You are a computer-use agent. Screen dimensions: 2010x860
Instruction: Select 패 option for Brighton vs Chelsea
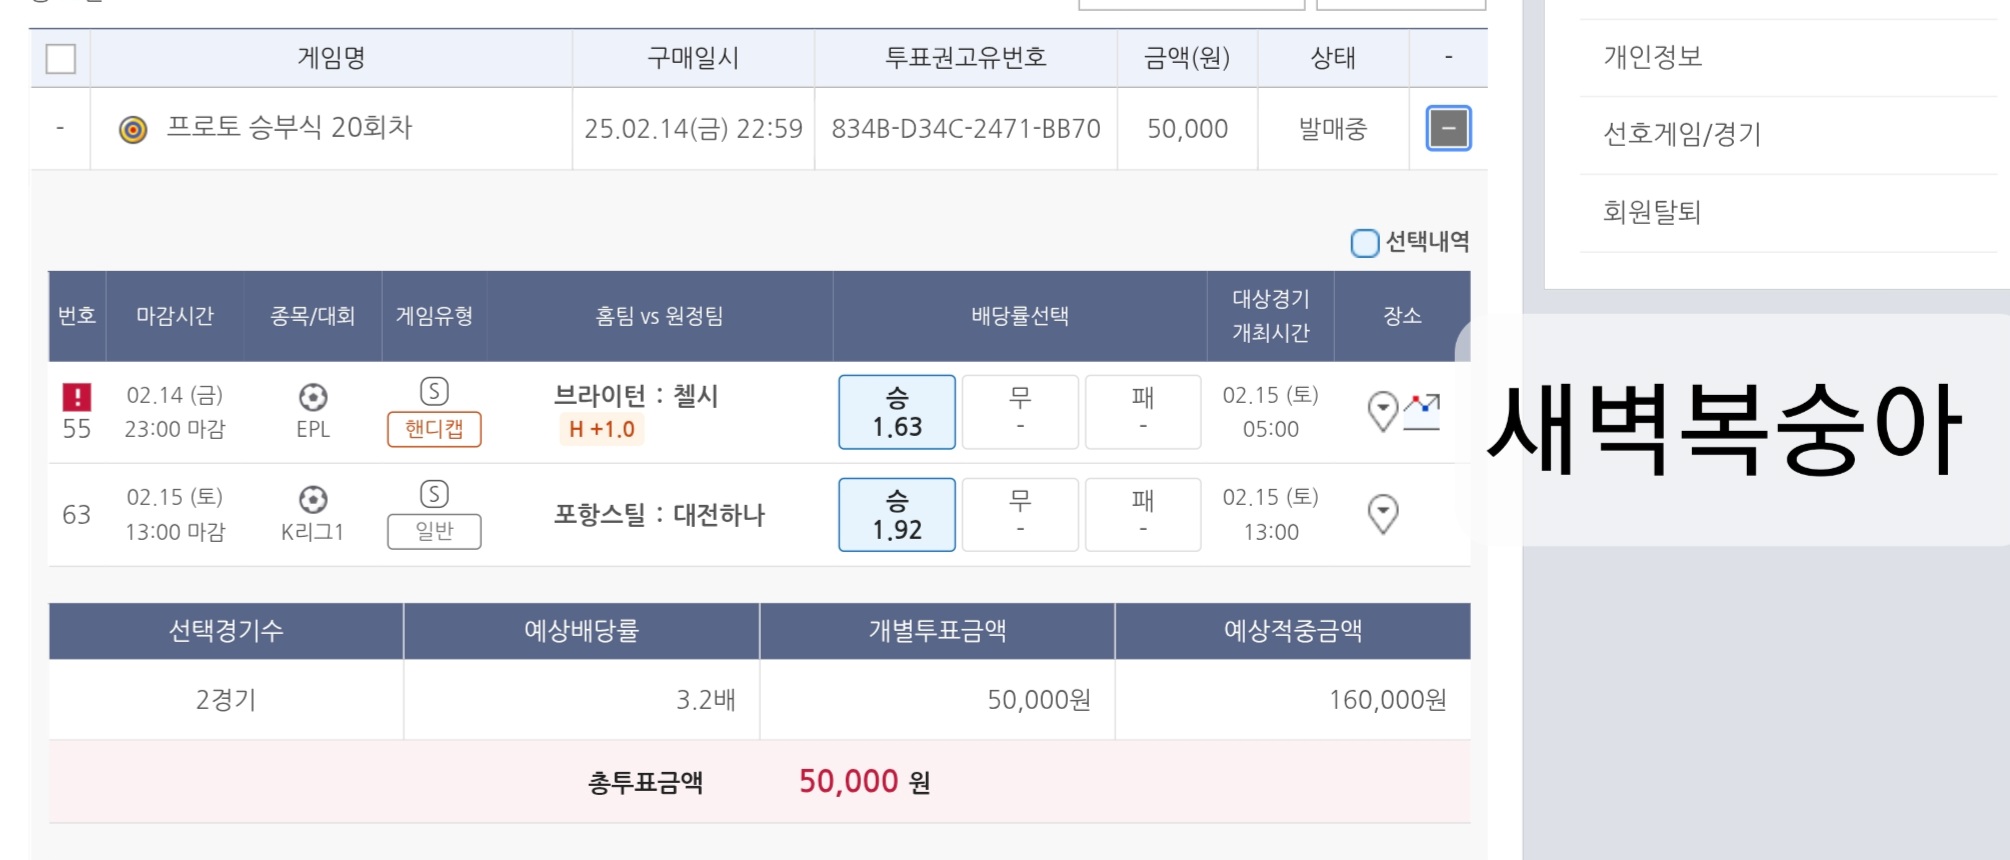pyautogui.click(x=1142, y=412)
